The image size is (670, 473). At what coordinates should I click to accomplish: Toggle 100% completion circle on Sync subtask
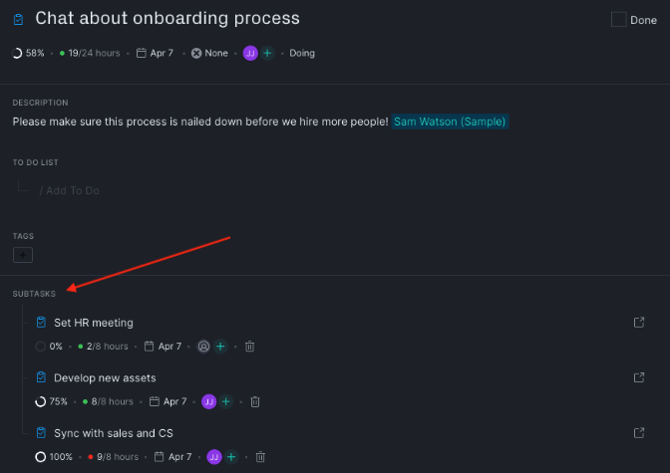(x=41, y=457)
